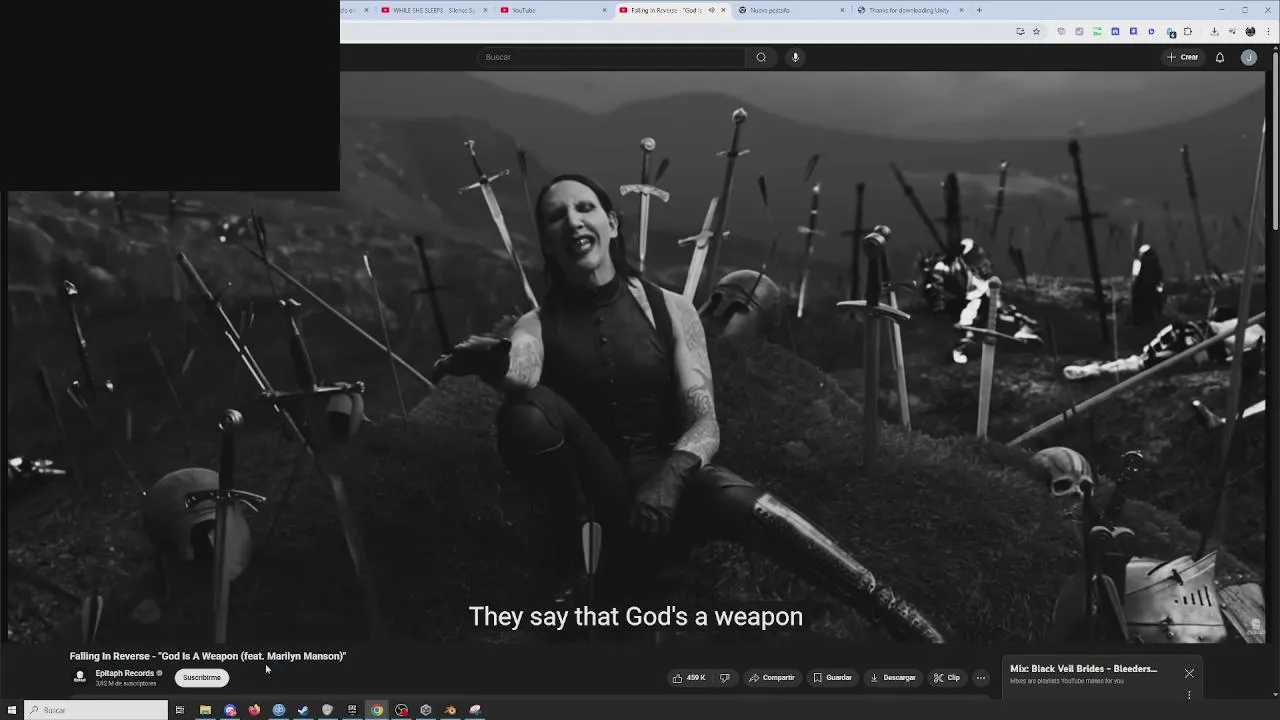Open Blender from the taskbar
Viewport: 1280px width, 720px height.
coord(450,710)
